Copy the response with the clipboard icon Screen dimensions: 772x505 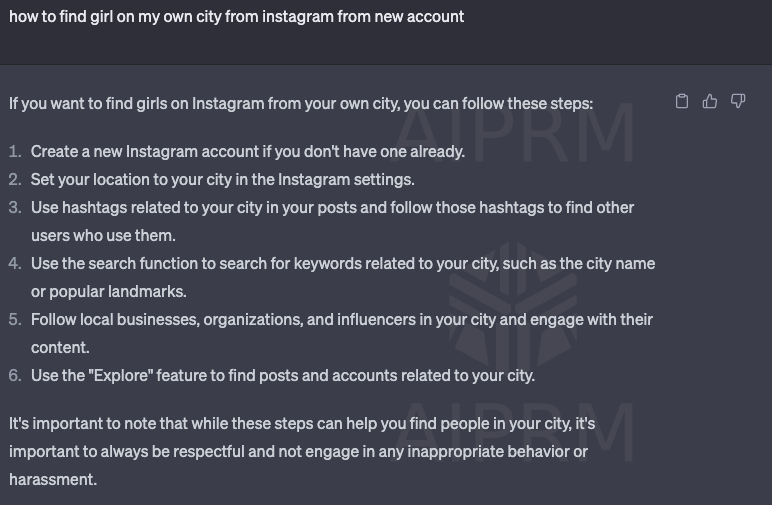coord(681,101)
